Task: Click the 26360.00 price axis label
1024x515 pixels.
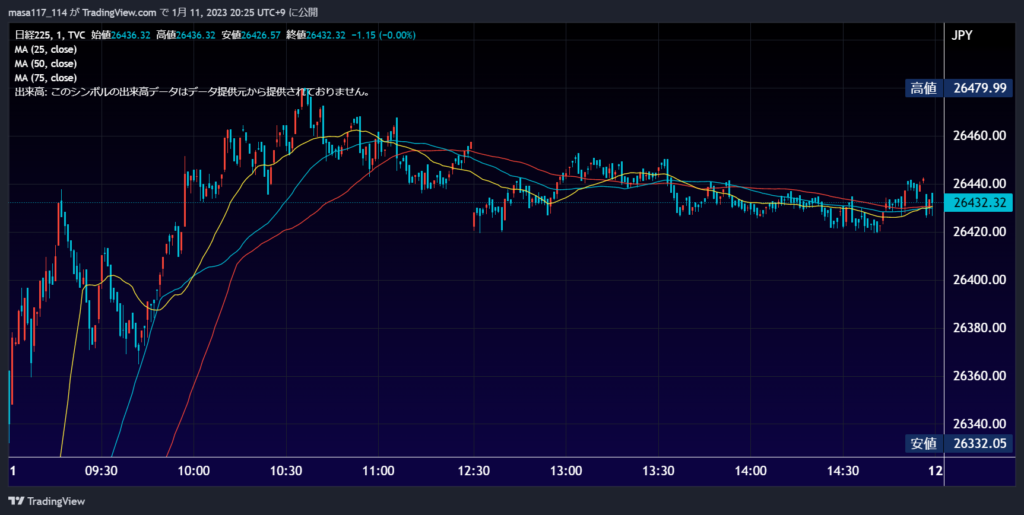Action: point(979,376)
